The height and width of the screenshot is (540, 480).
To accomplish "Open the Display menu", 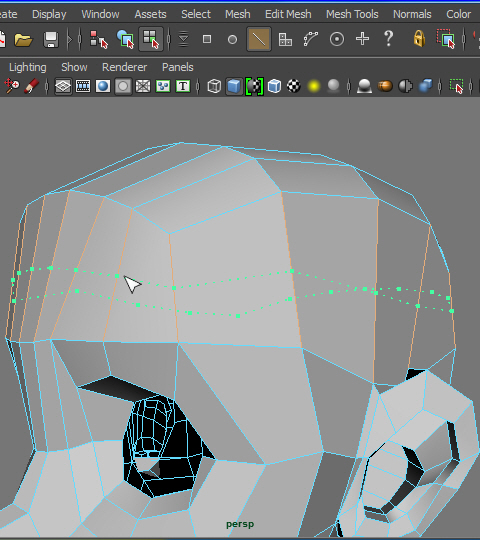I will (x=49, y=14).
